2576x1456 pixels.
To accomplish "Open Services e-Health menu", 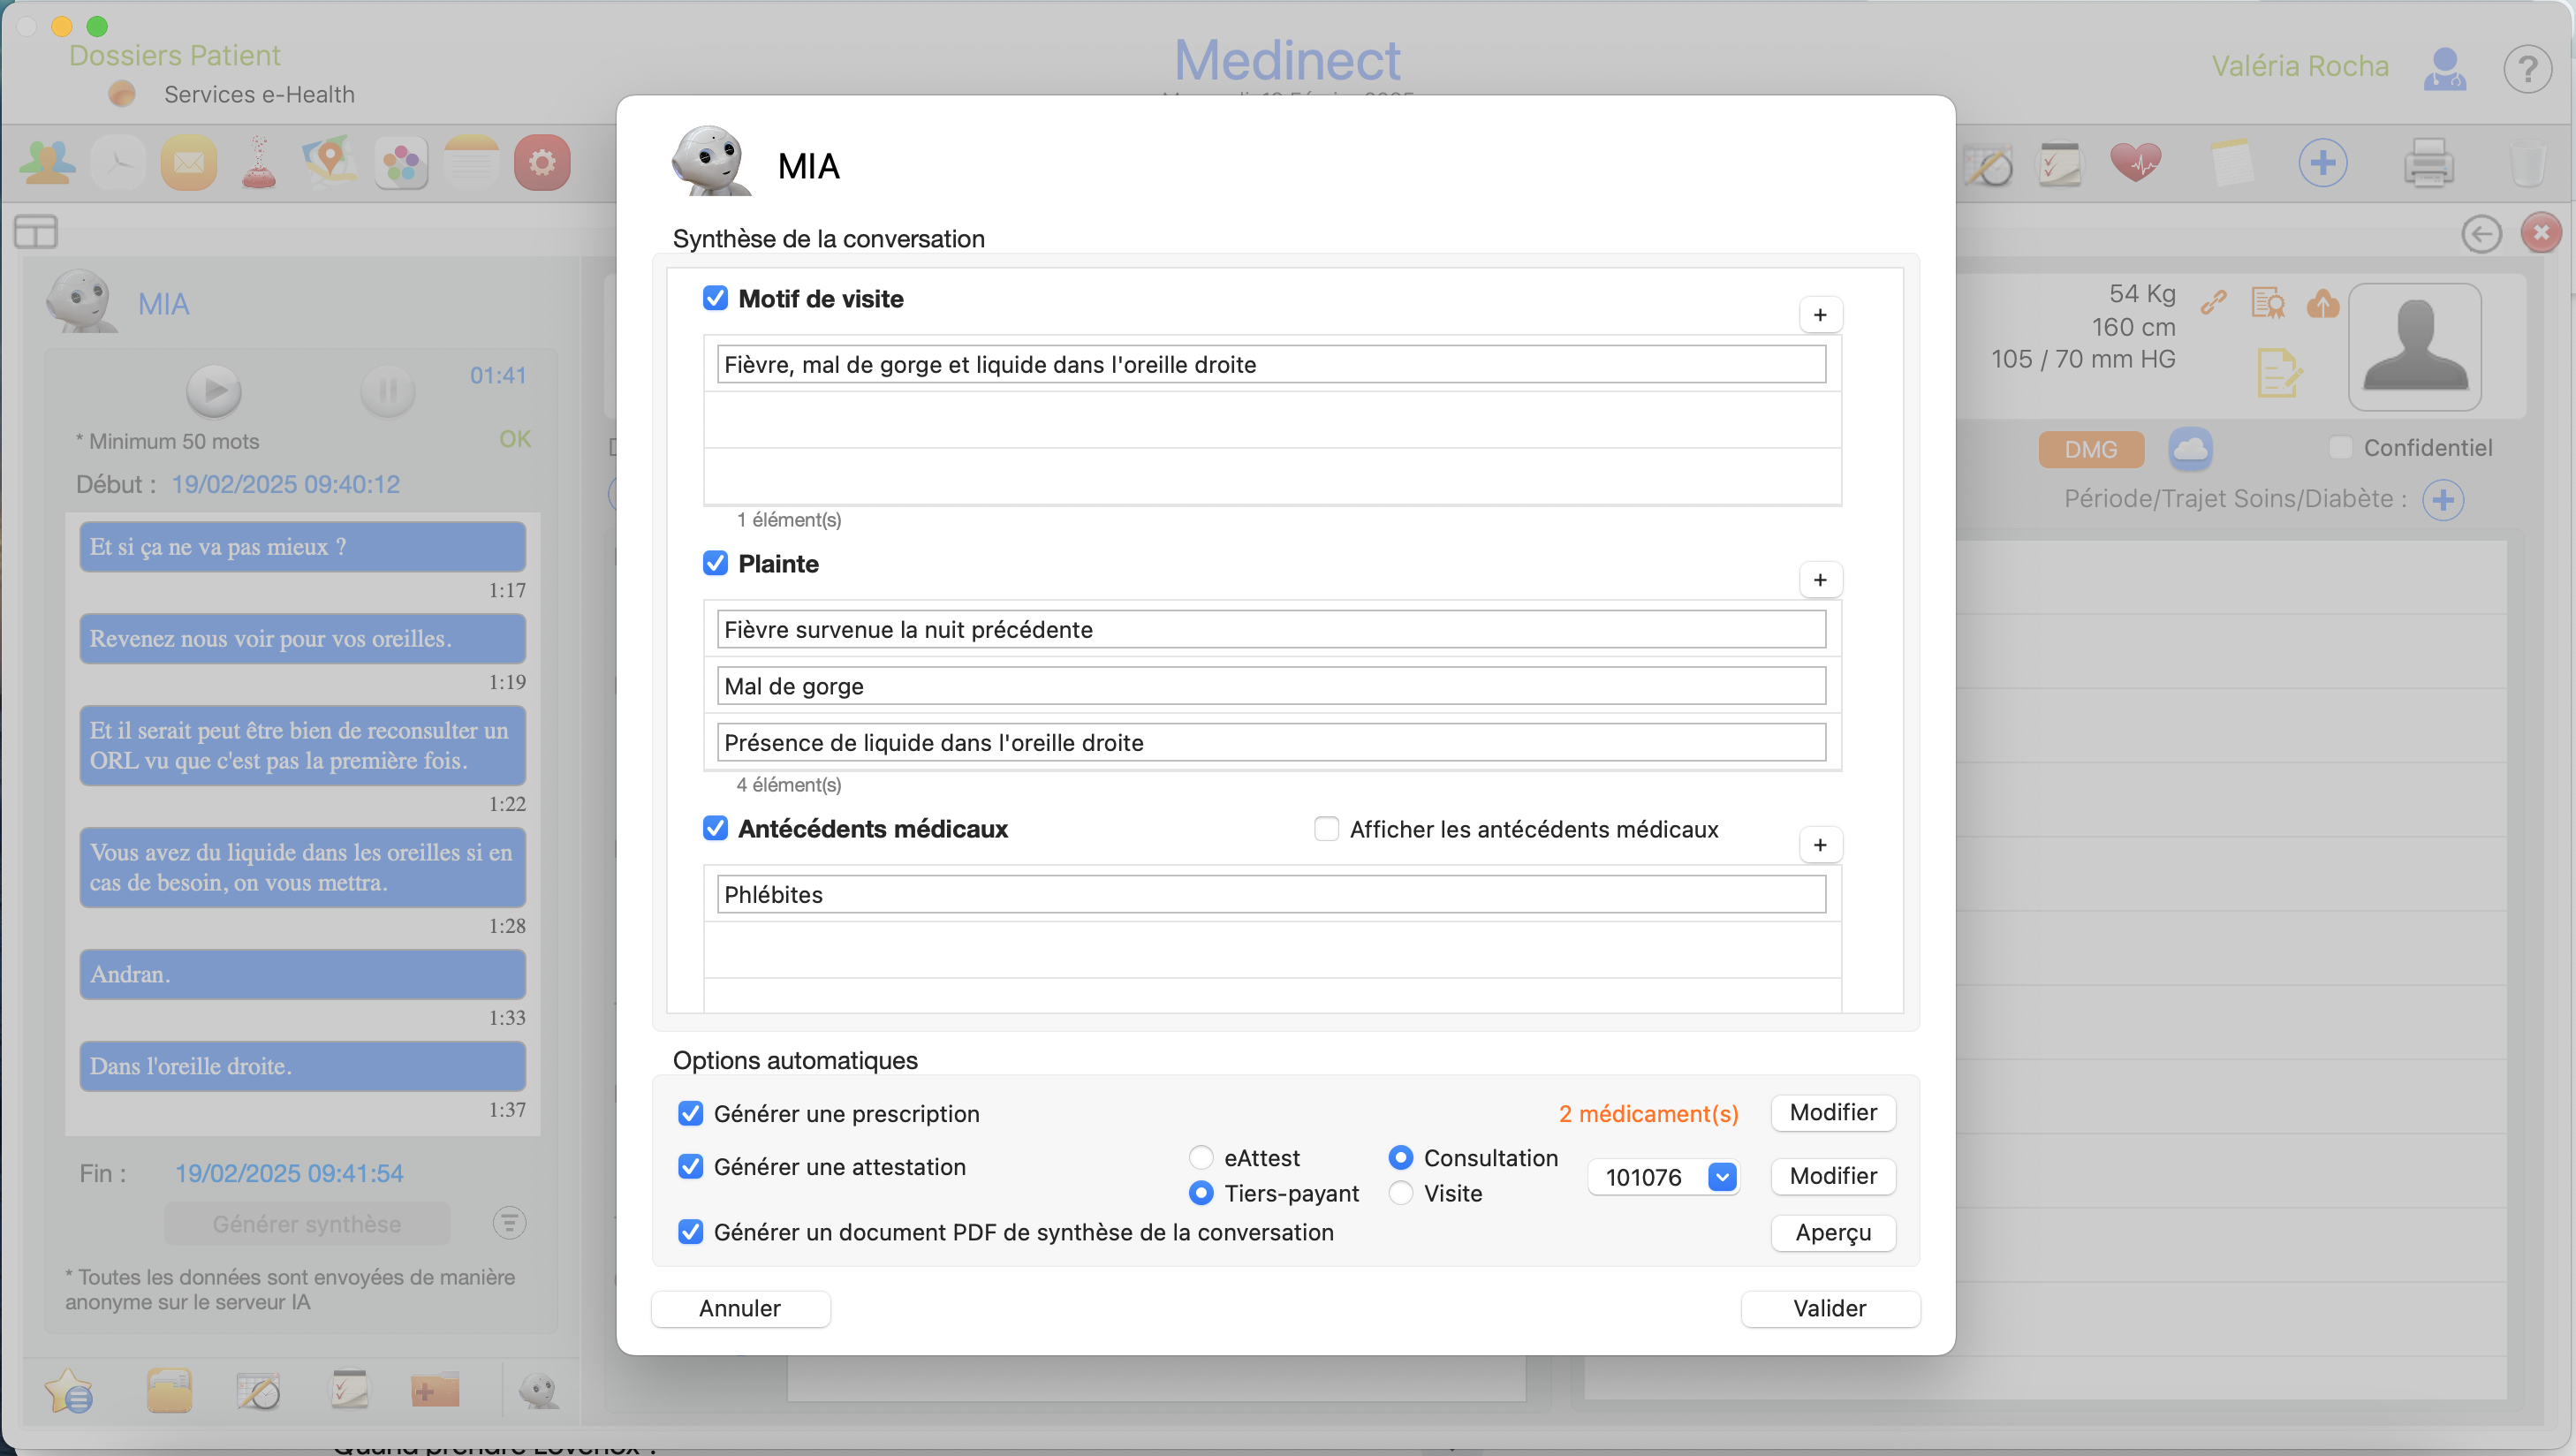I will click(259, 94).
